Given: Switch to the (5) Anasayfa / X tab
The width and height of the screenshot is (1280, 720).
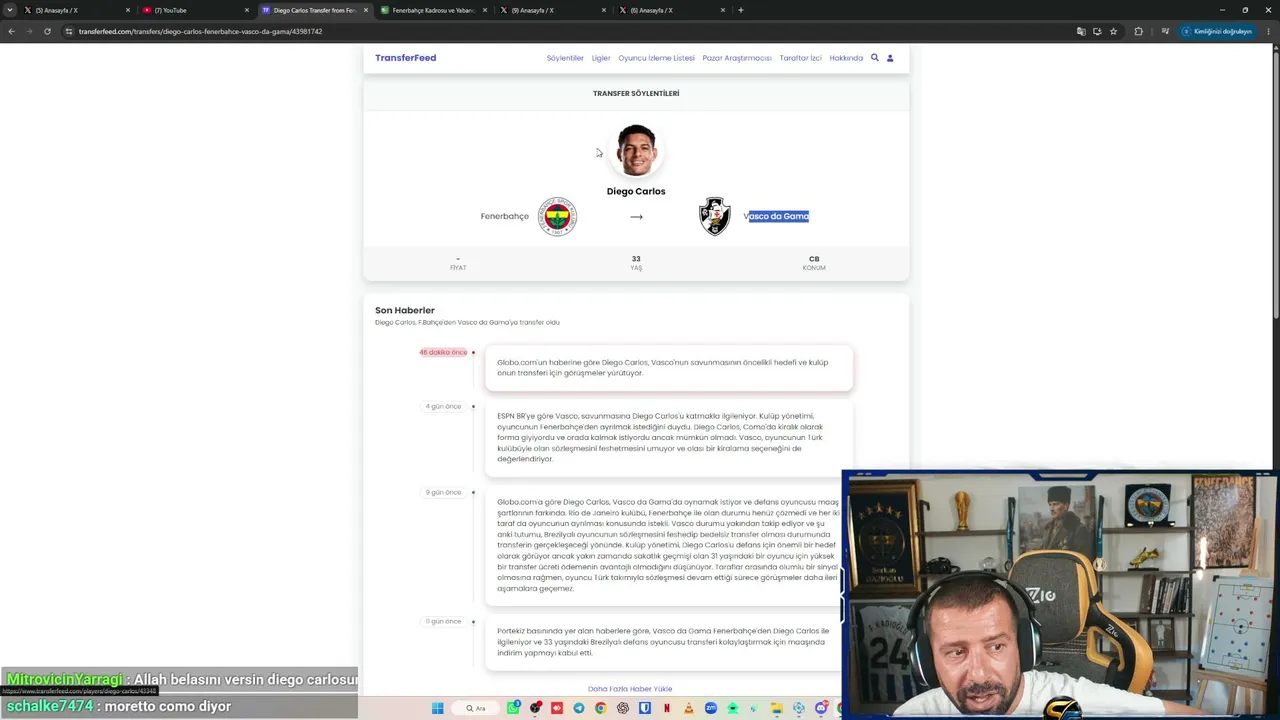Looking at the screenshot, I should 76,10.
